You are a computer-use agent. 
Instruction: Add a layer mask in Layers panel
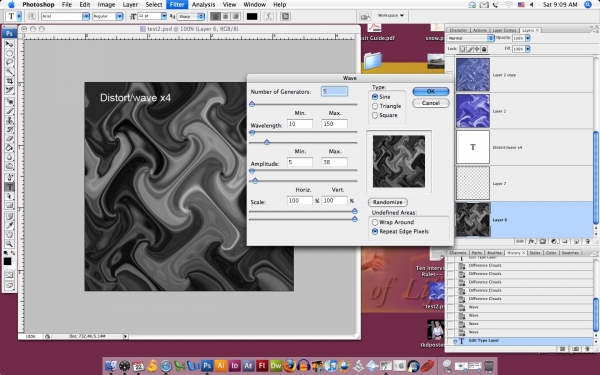(x=543, y=241)
